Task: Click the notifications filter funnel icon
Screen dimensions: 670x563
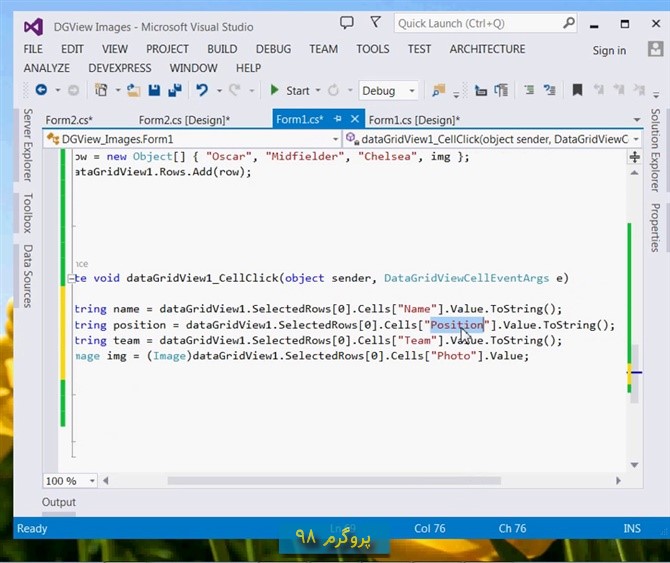Action: [376, 23]
